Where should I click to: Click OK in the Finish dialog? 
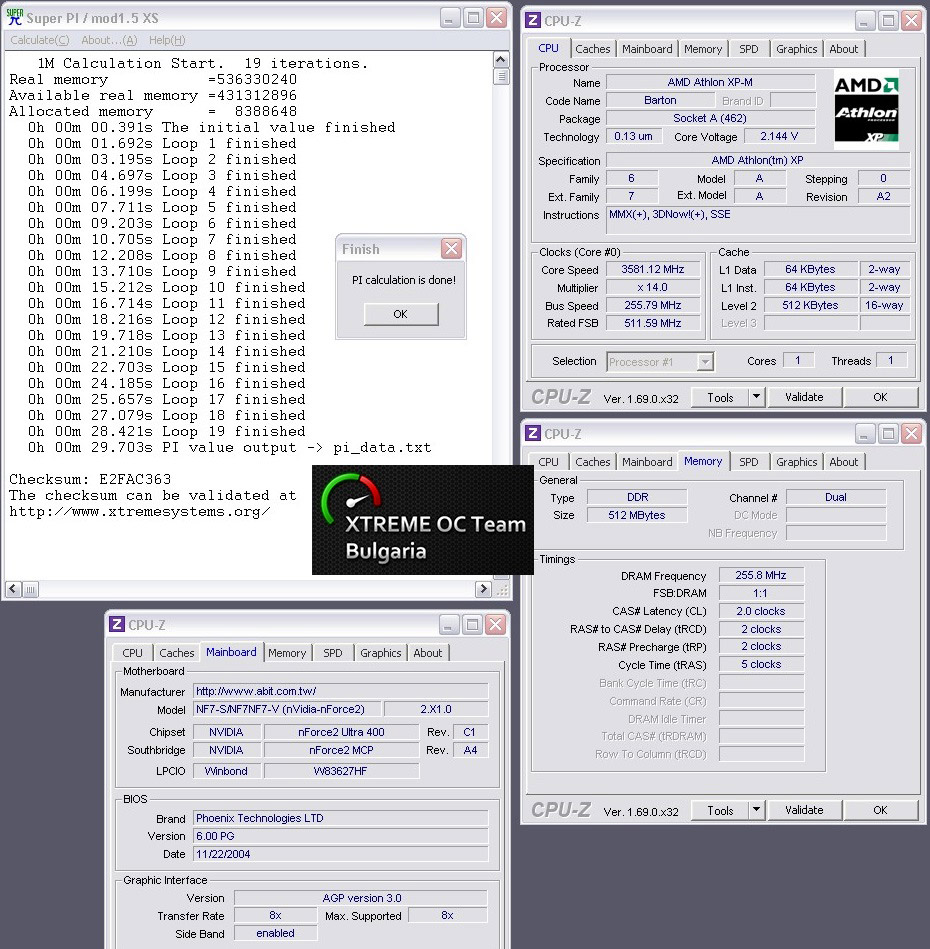pos(401,314)
